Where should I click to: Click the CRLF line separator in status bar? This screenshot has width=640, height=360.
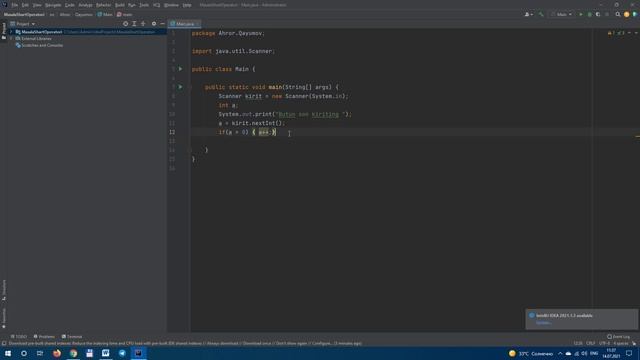point(591,343)
